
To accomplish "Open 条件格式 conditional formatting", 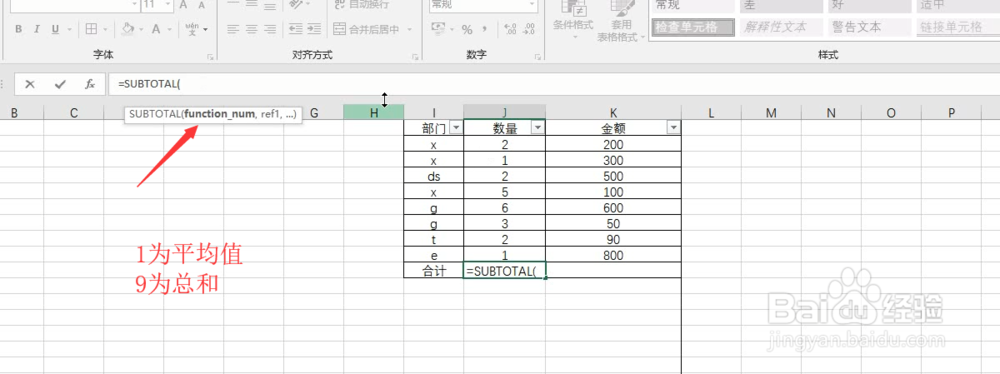I will (573, 20).
